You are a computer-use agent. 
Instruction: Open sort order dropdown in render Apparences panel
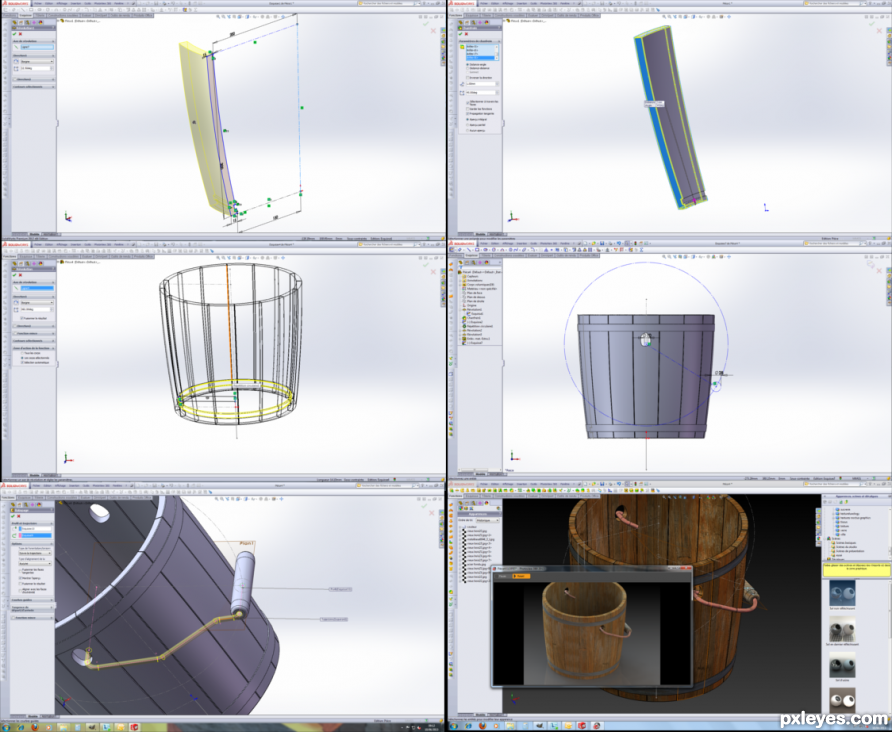pyautogui.click(x=488, y=520)
